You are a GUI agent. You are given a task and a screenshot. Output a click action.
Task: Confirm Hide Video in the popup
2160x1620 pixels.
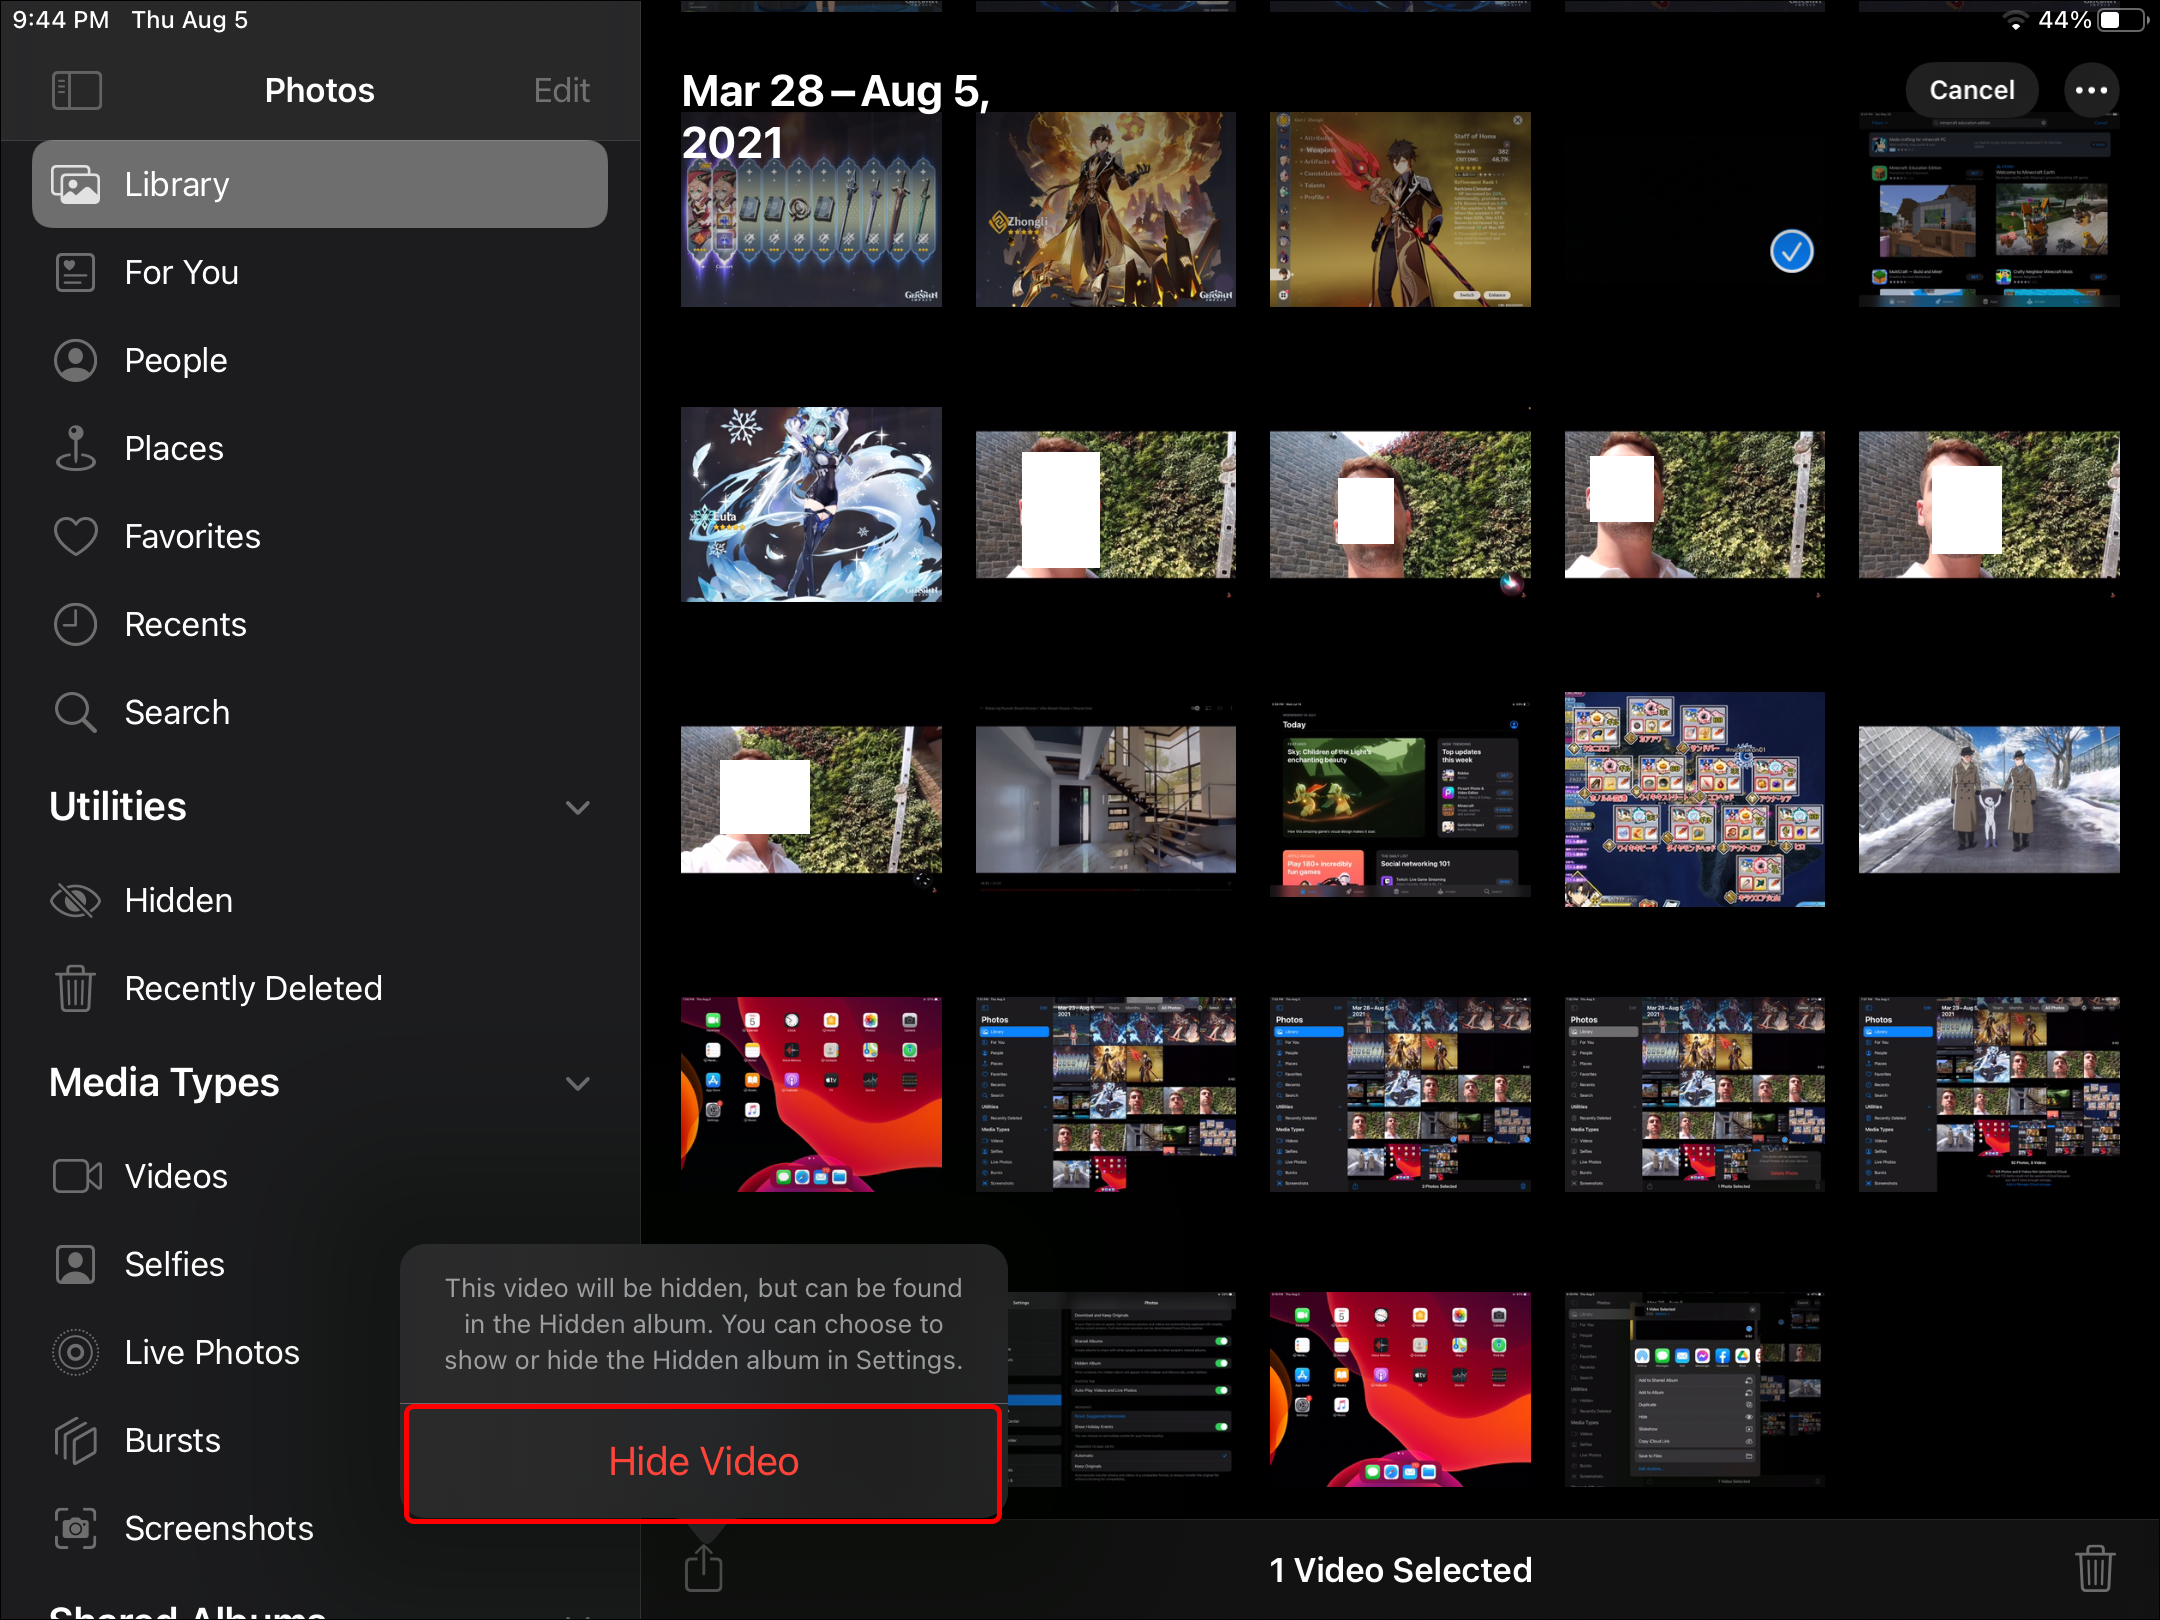703,1462
